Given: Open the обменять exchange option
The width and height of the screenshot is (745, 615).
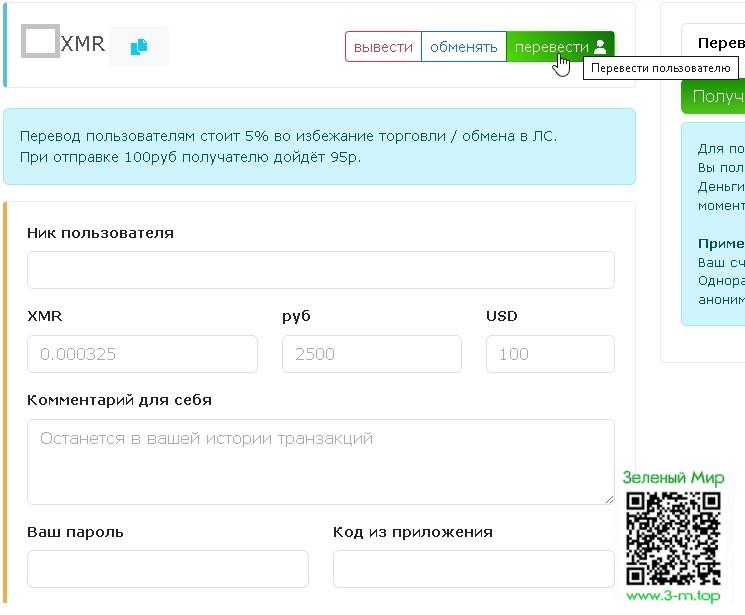Looking at the screenshot, I should [x=463, y=47].
